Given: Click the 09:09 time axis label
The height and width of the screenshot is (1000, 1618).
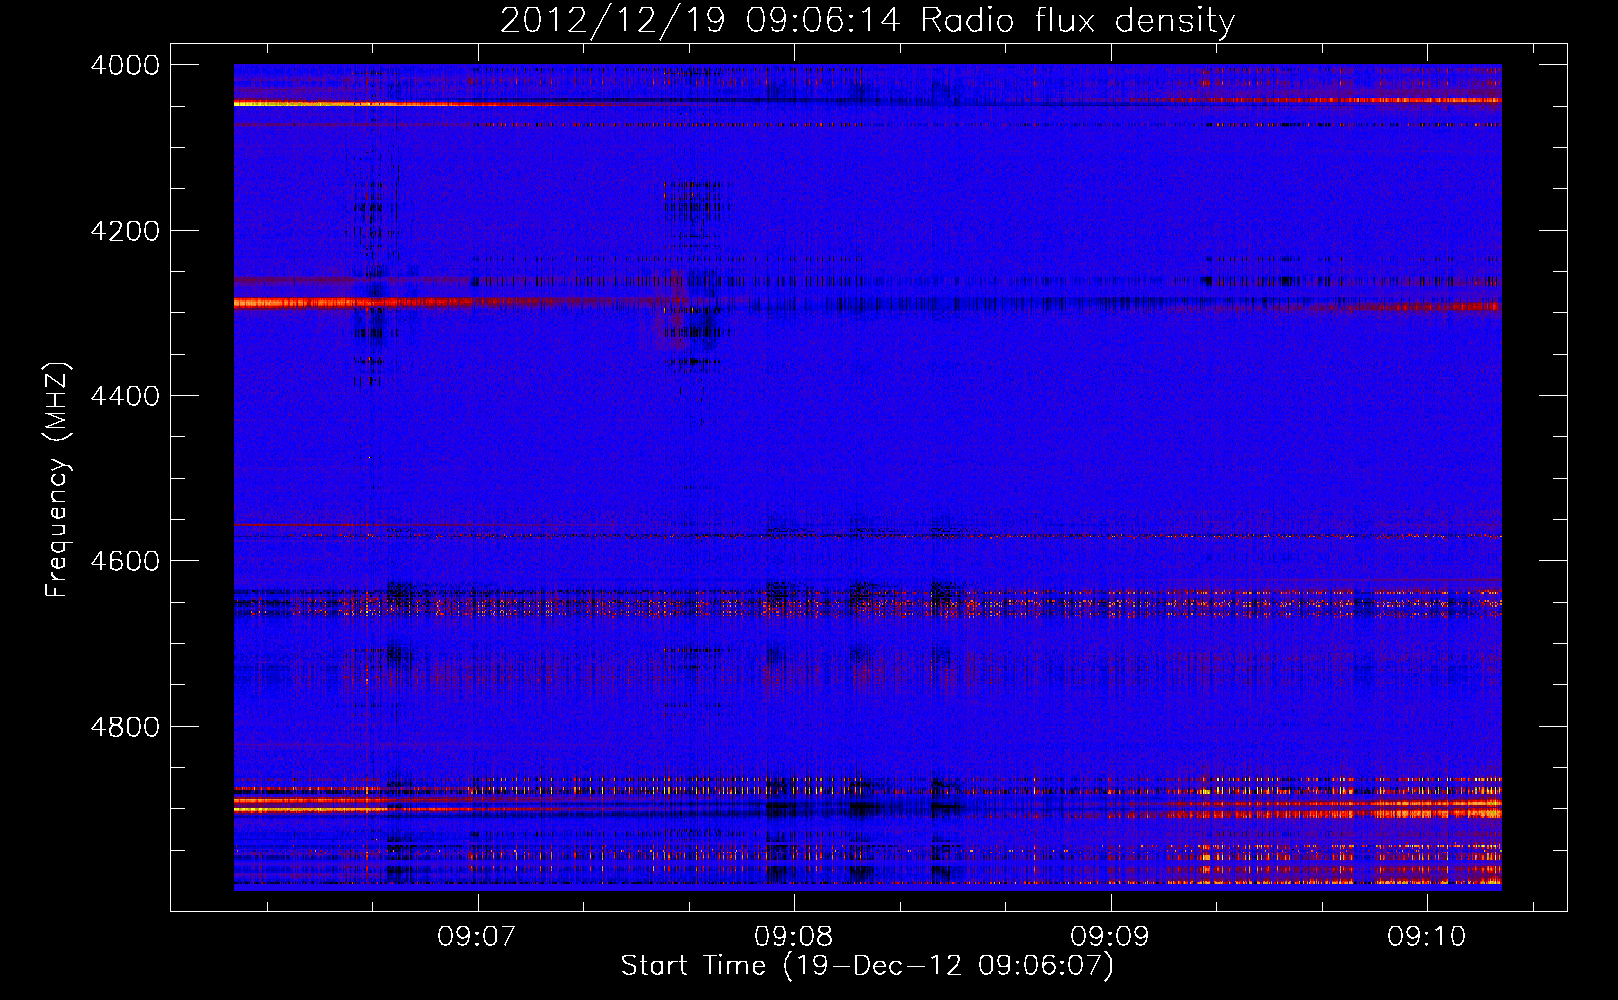Looking at the screenshot, I should click(x=1110, y=937).
